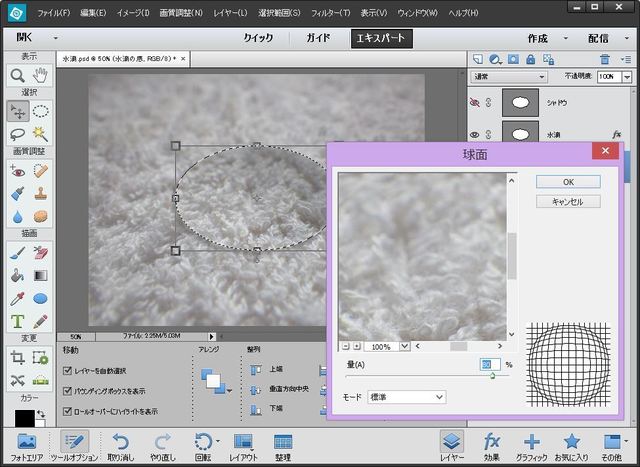640x467 pixels.
Task: Click the 取り消し (Undo) button
Action: point(120,445)
